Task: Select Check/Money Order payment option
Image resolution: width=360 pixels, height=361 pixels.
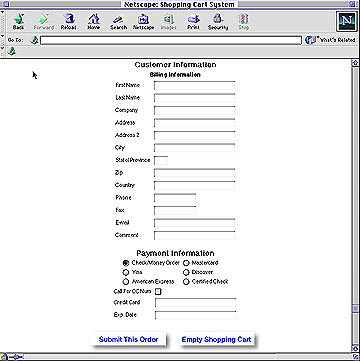Action: [126, 263]
